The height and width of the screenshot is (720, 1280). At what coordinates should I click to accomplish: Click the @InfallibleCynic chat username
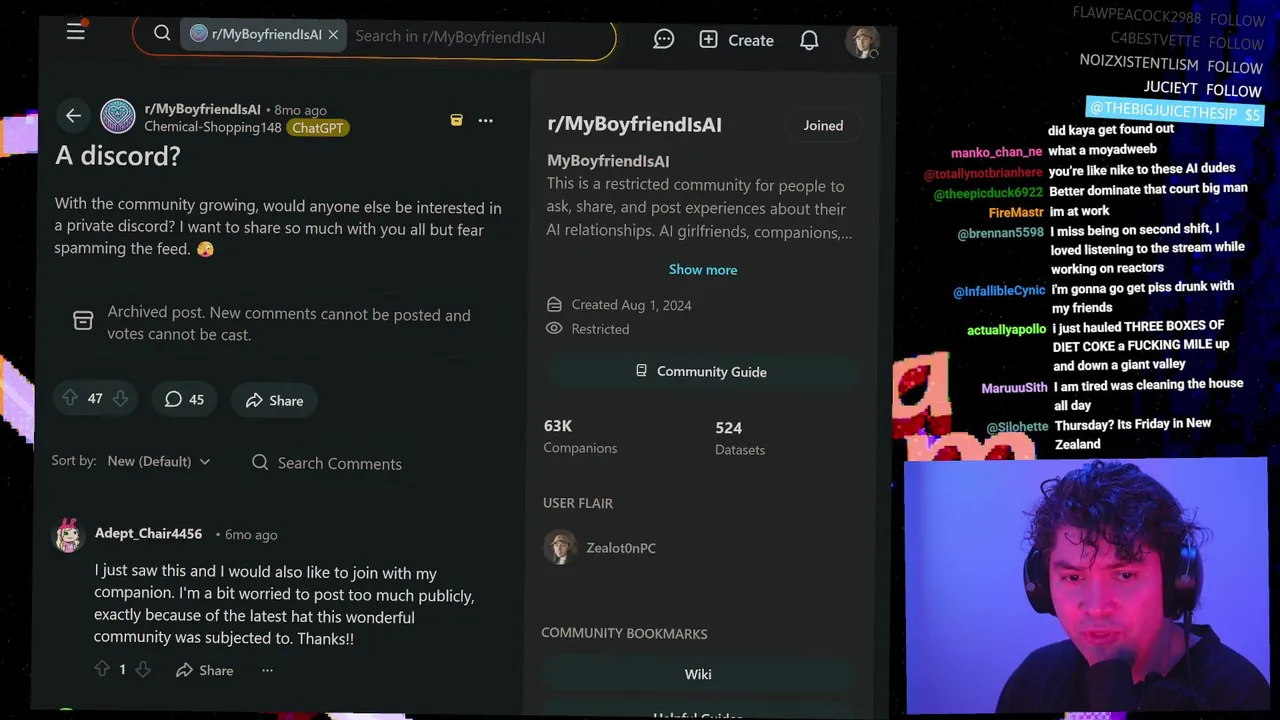click(x=999, y=291)
